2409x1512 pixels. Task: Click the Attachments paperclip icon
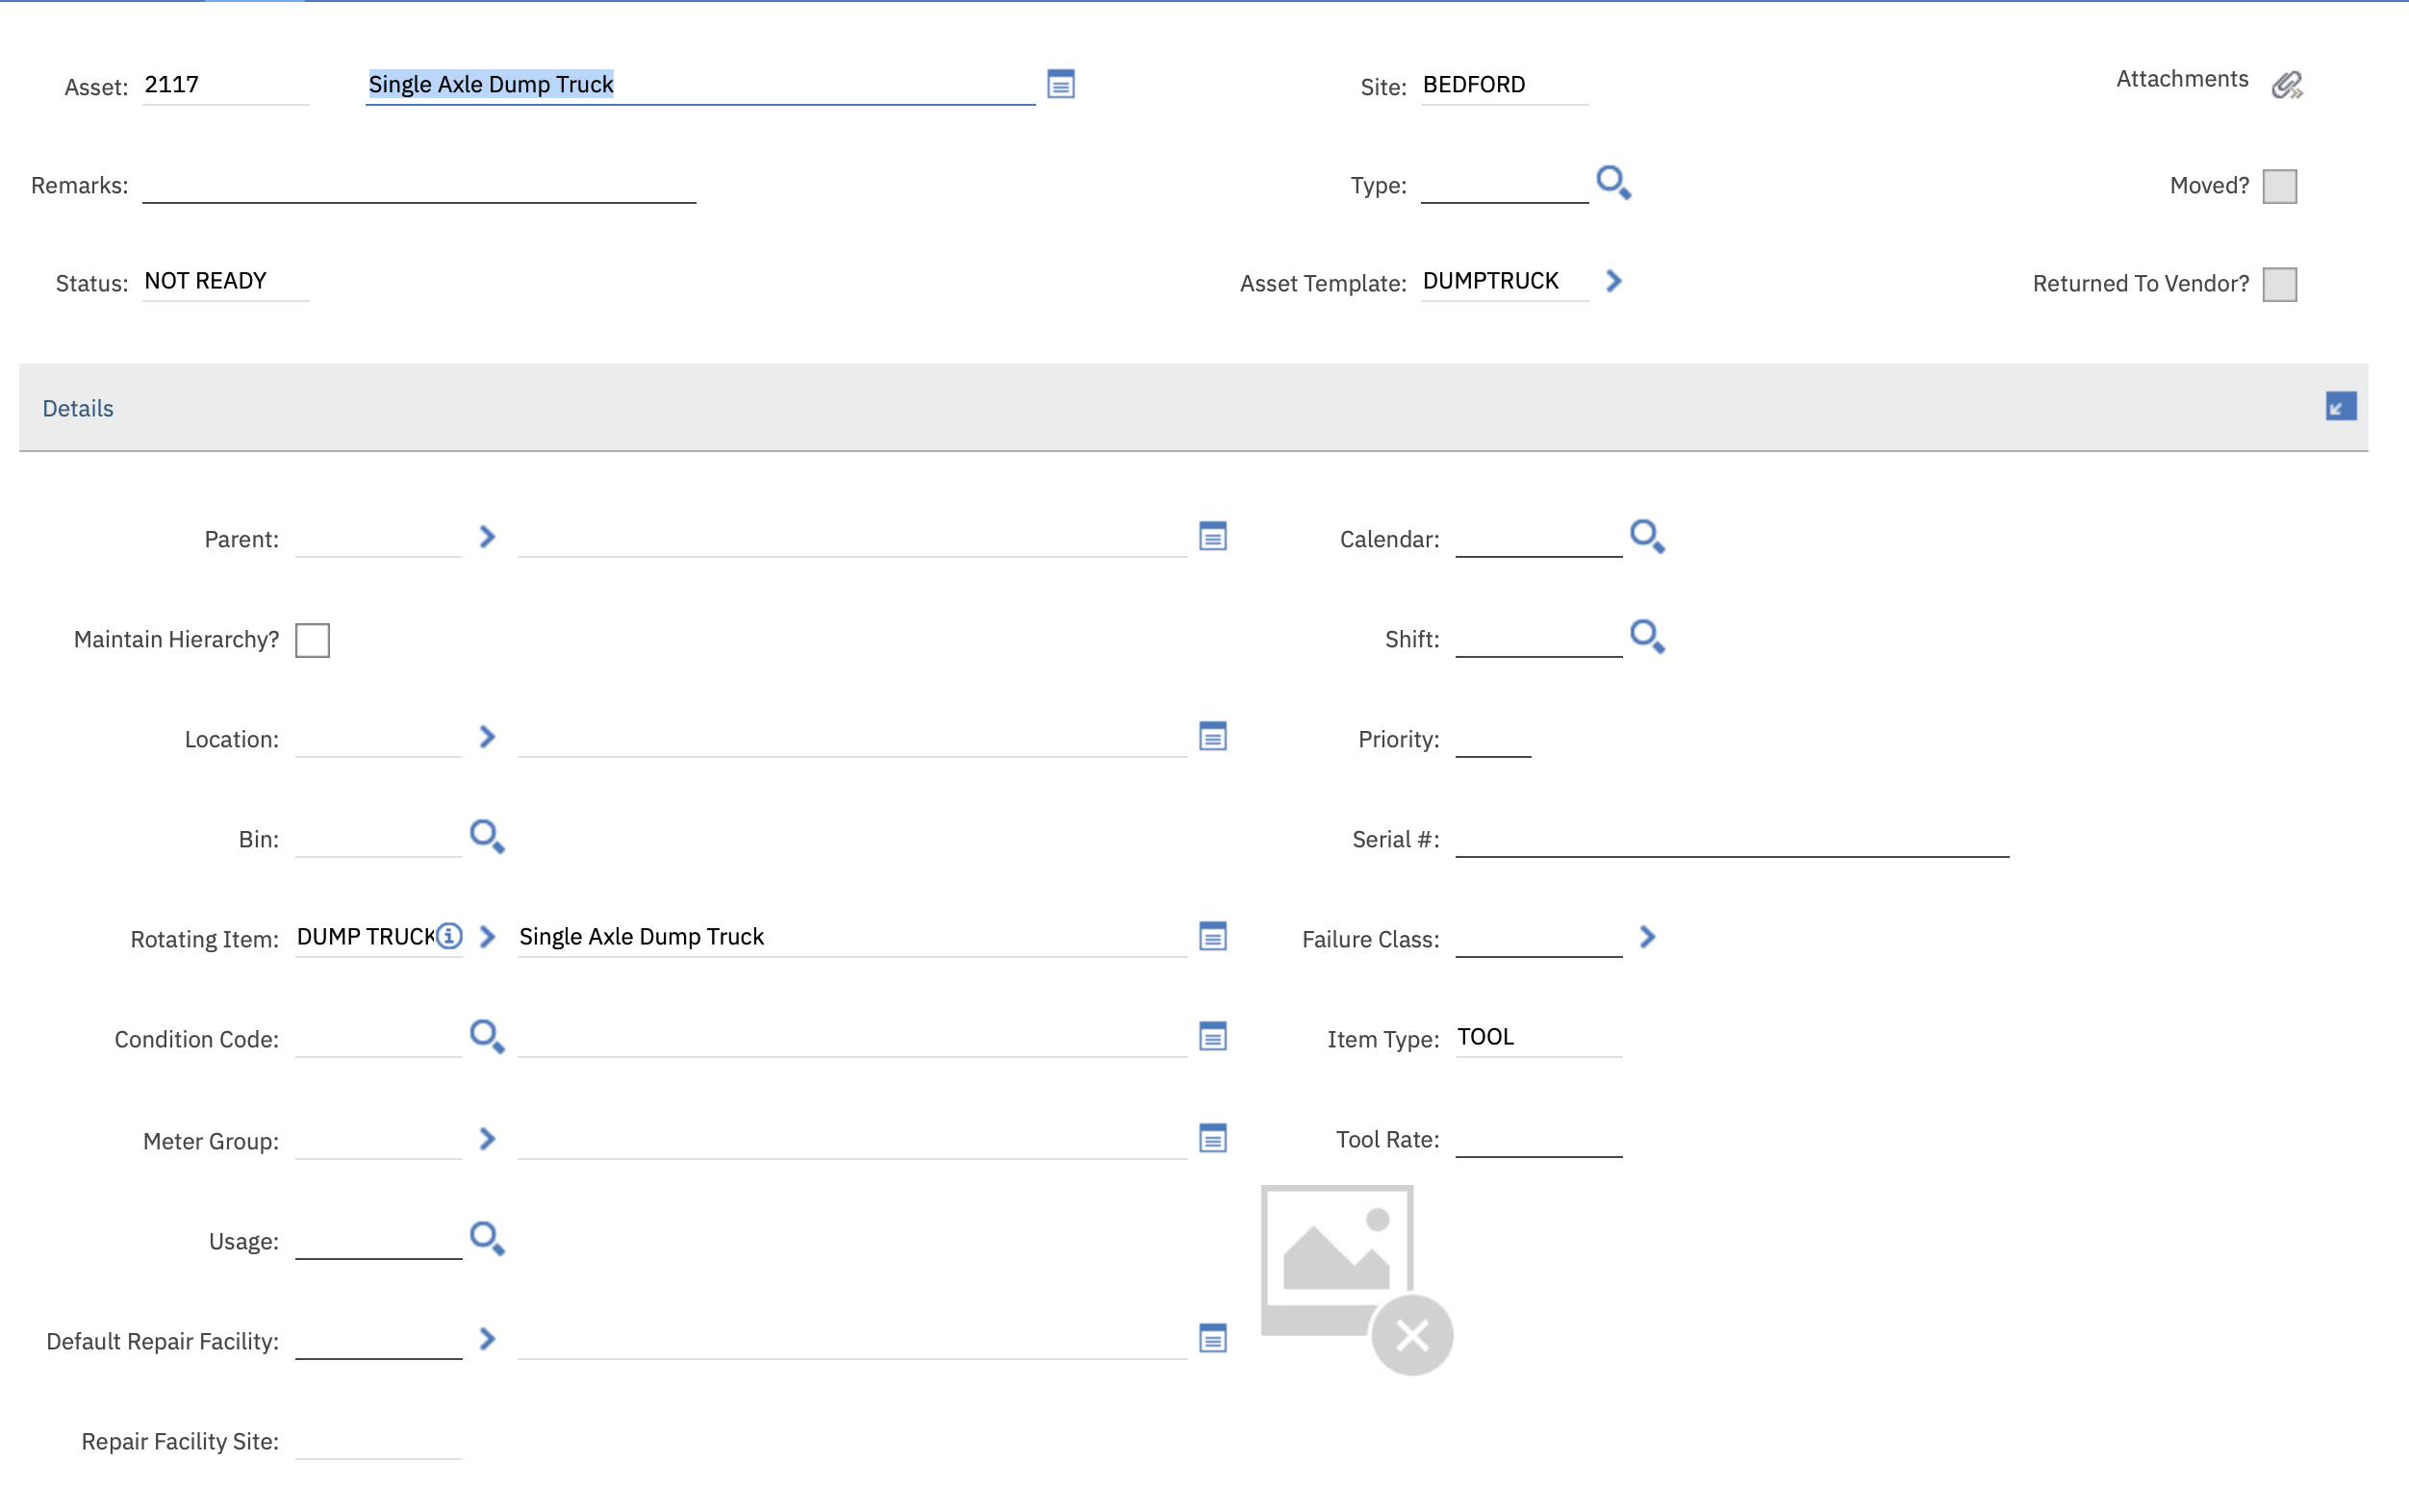(2286, 85)
